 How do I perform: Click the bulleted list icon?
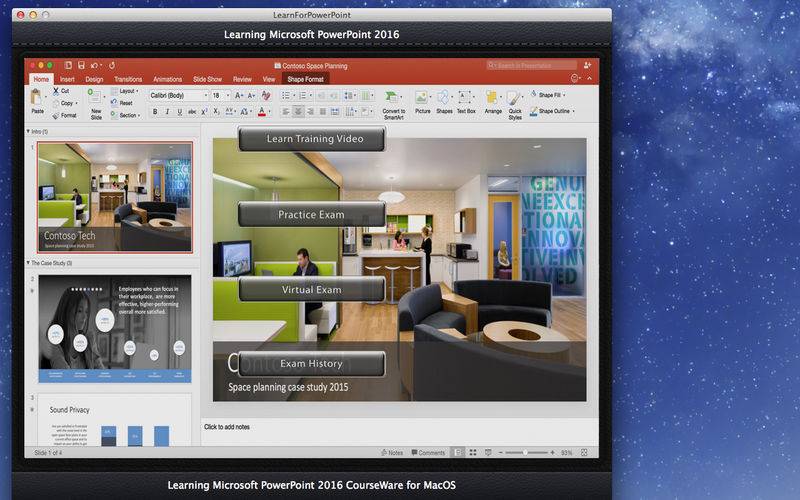coord(287,95)
